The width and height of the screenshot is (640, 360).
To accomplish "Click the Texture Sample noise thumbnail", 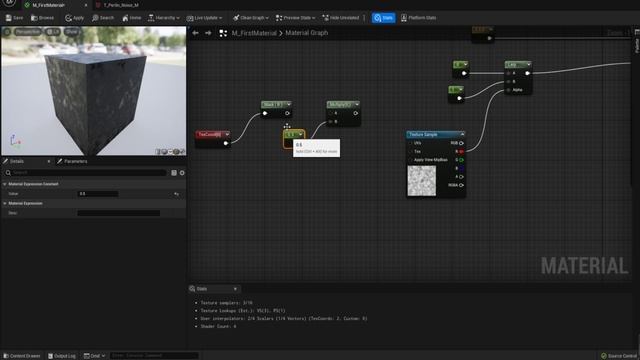I will [x=422, y=181].
